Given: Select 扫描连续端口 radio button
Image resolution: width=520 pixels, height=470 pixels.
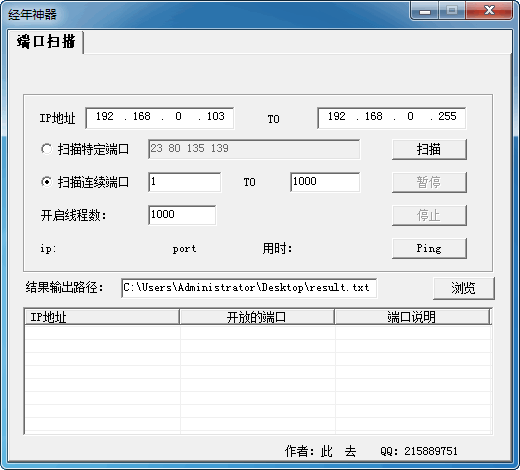Looking at the screenshot, I should (85, 182).
